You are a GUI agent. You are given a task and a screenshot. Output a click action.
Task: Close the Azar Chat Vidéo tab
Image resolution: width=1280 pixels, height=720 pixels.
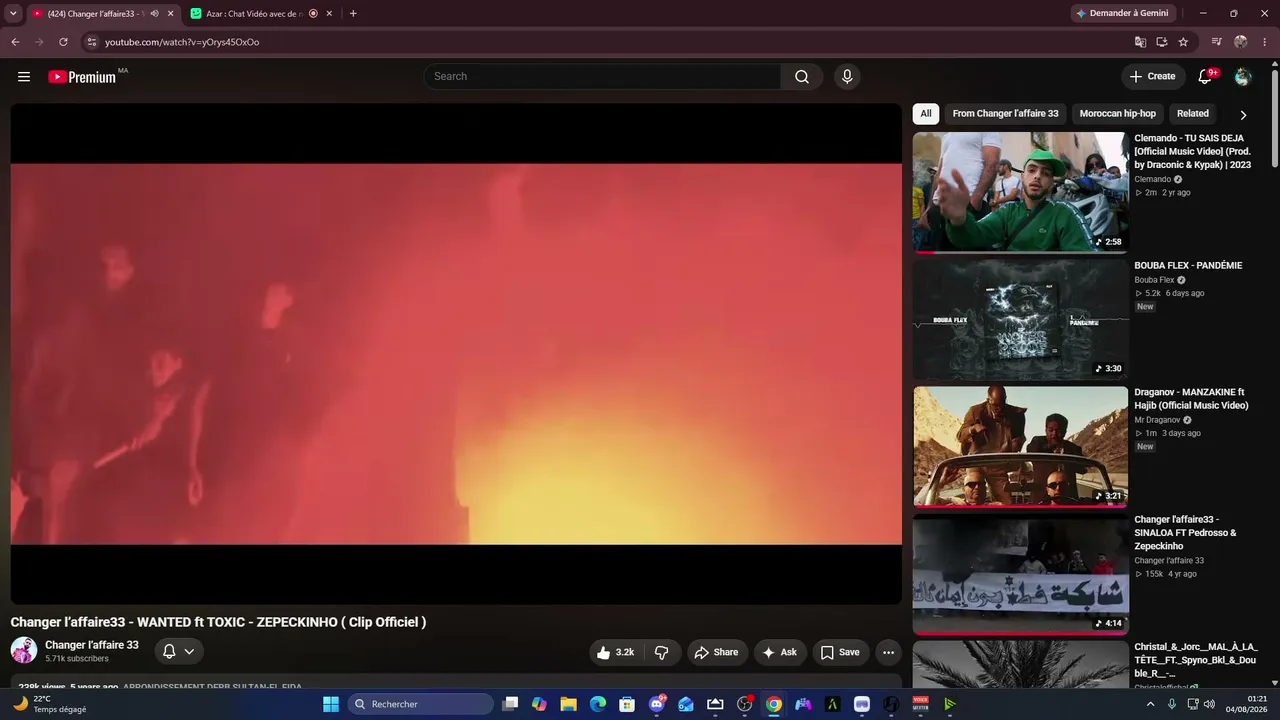(330, 13)
